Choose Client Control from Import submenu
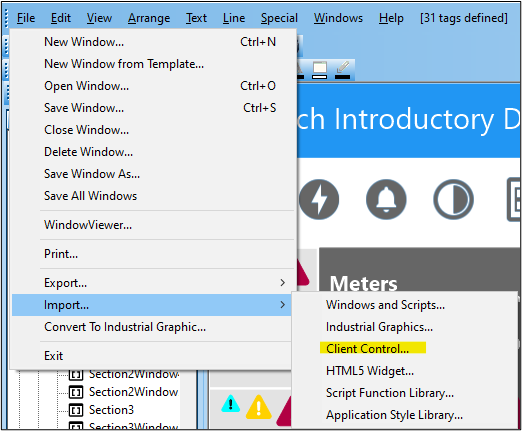Viewport: 522px width, 431px height. click(367, 349)
